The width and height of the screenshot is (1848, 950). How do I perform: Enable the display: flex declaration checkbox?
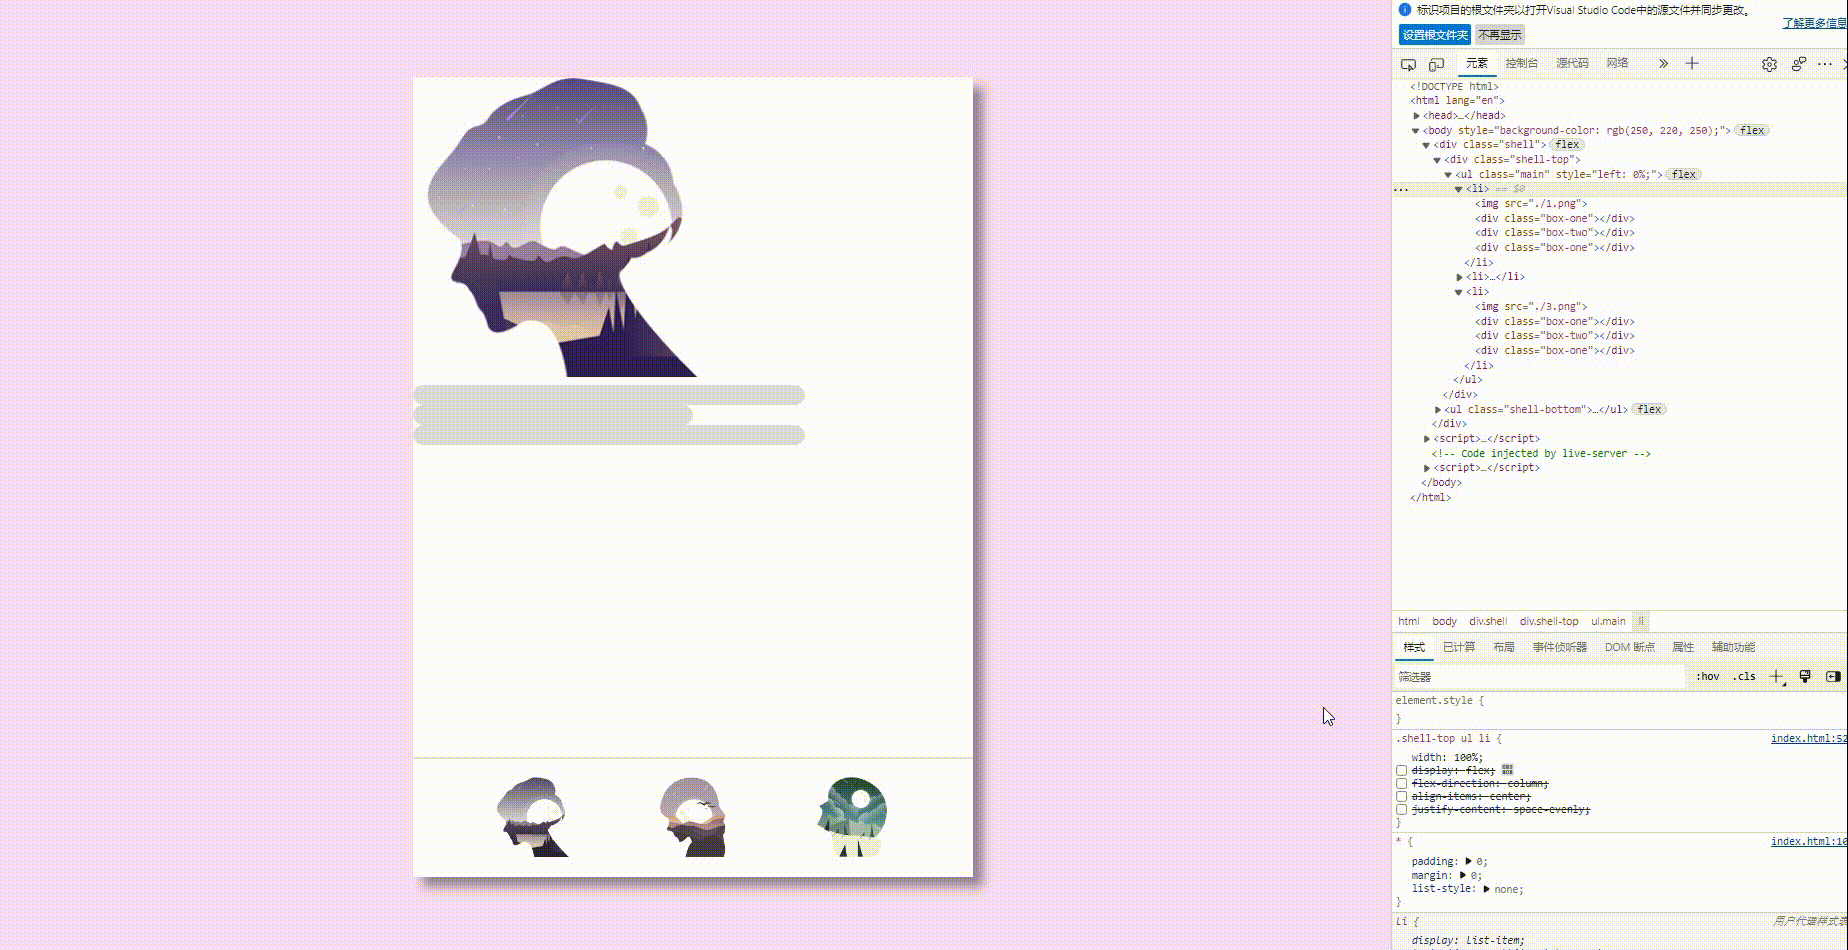1402,771
